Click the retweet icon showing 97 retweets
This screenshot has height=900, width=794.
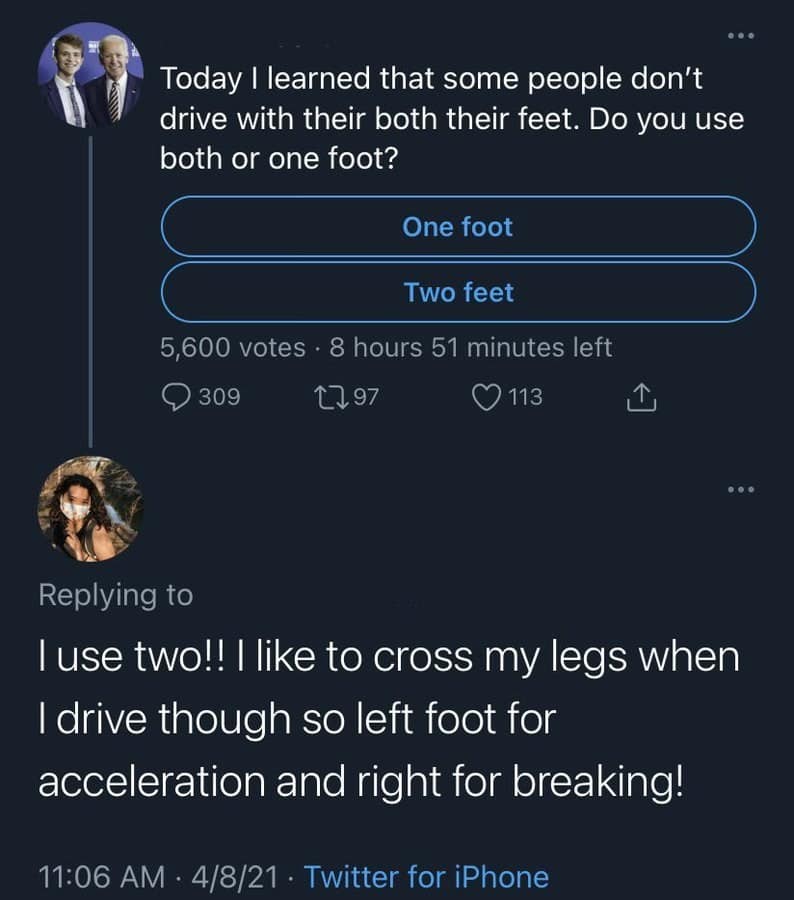[330, 398]
